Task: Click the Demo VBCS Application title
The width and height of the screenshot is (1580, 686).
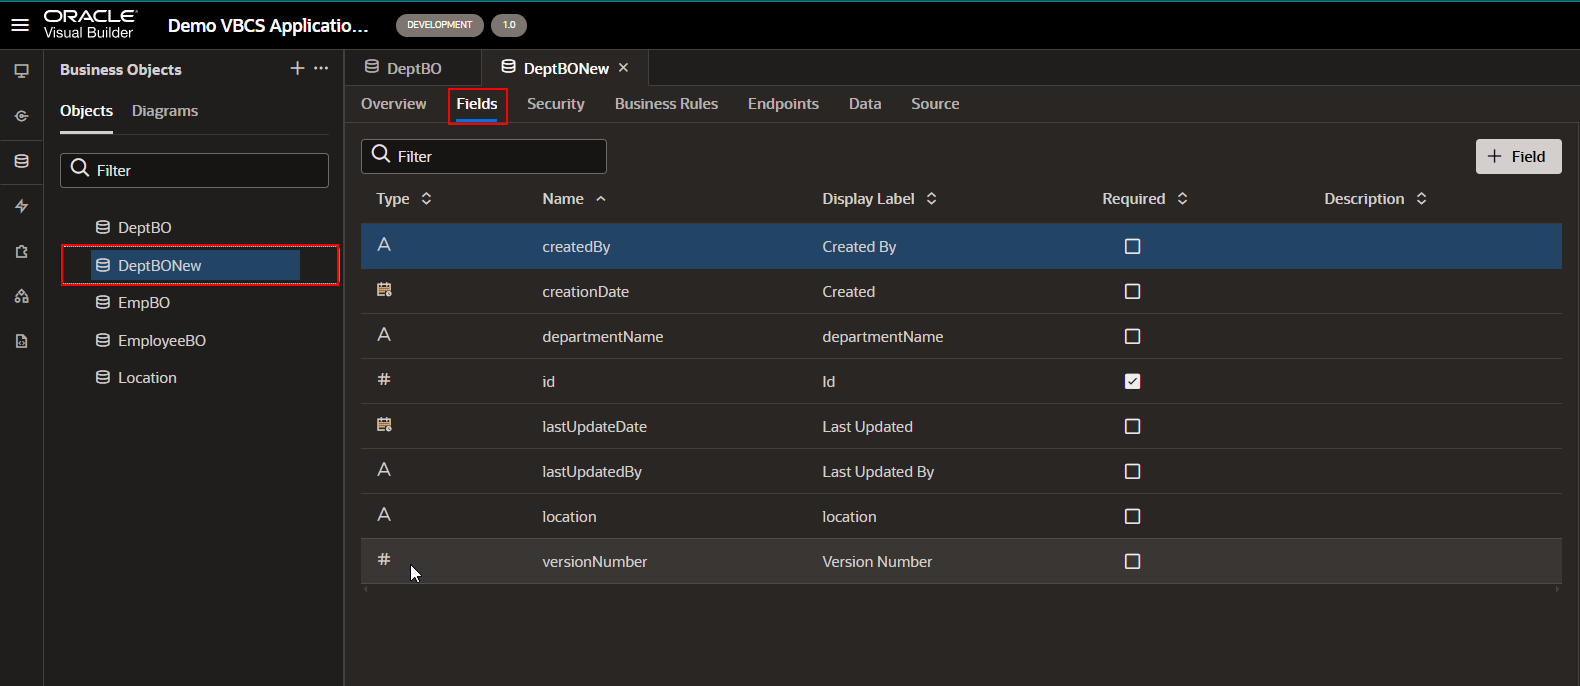Action: (268, 26)
